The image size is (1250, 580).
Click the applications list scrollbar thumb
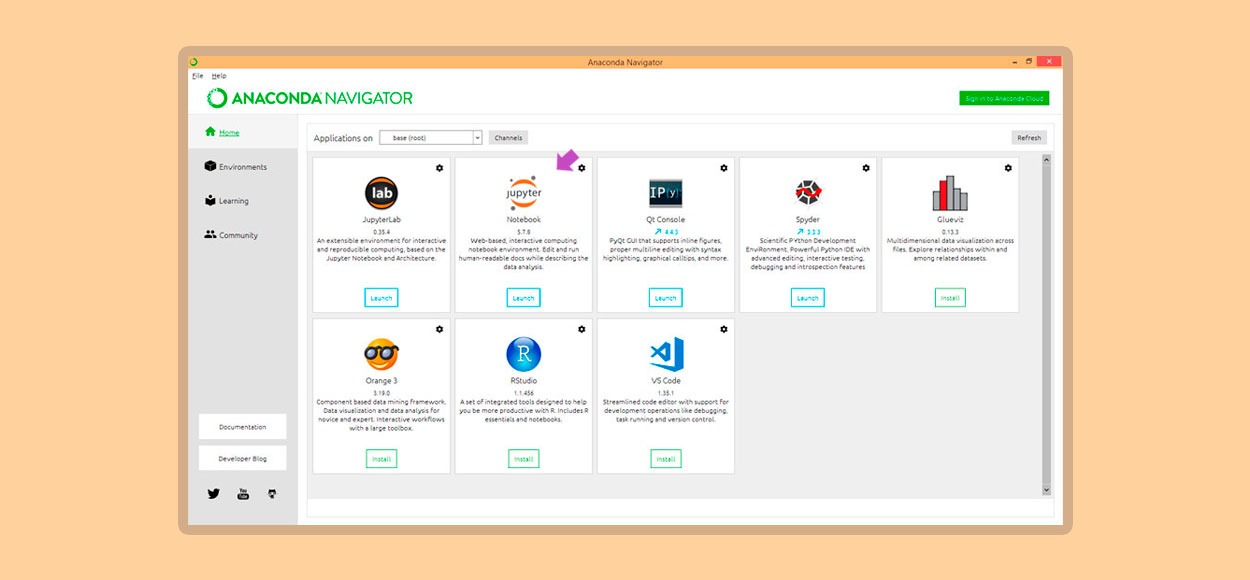(x=1047, y=325)
